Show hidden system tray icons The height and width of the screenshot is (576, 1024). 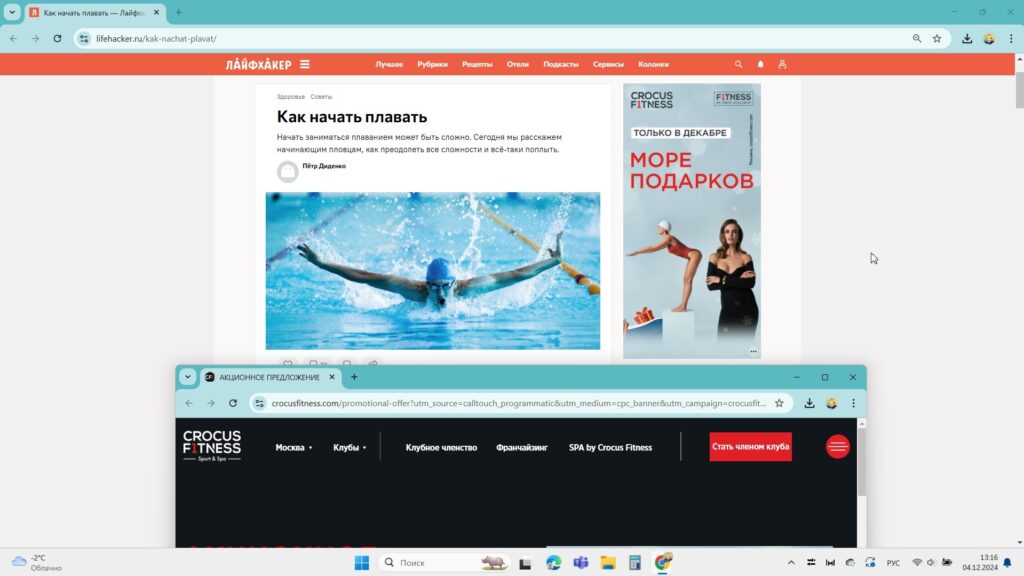click(791, 563)
